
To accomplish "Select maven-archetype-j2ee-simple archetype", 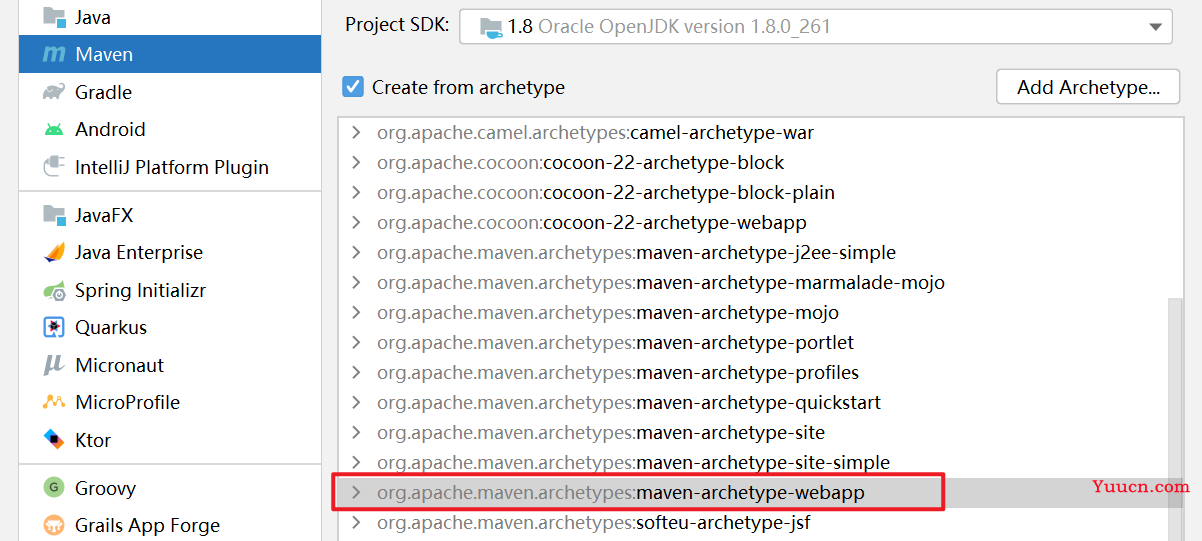I will (x=636, y=252).
